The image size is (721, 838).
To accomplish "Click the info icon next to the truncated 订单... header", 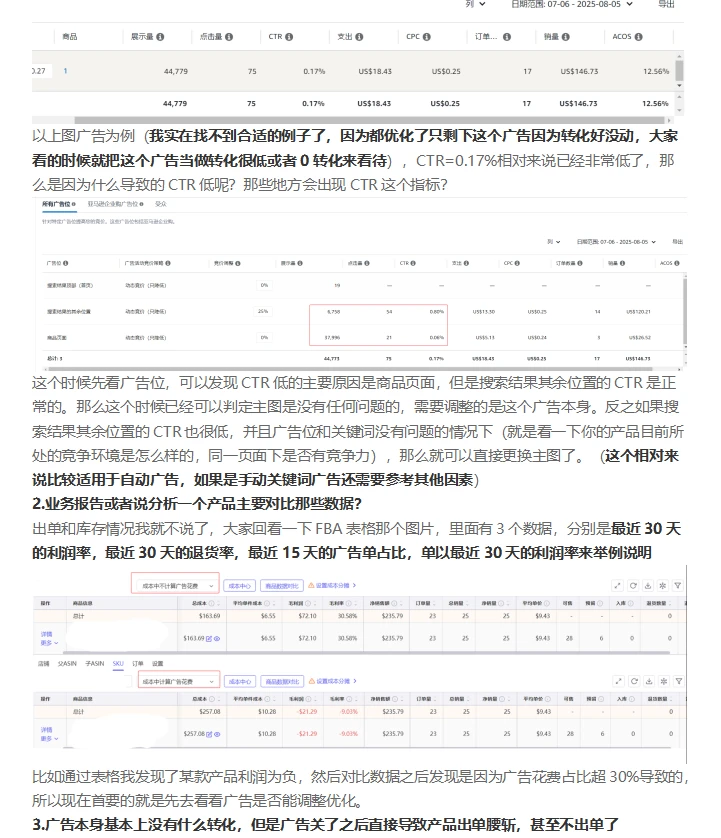I will point(507,37).
